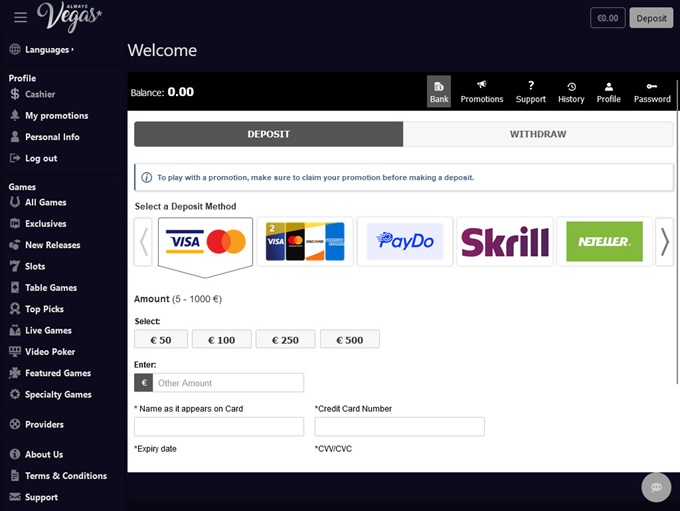Select the Deposit tab
This screenshot has height=511, width=680.
pyautogui.click(x=268, y=134)
